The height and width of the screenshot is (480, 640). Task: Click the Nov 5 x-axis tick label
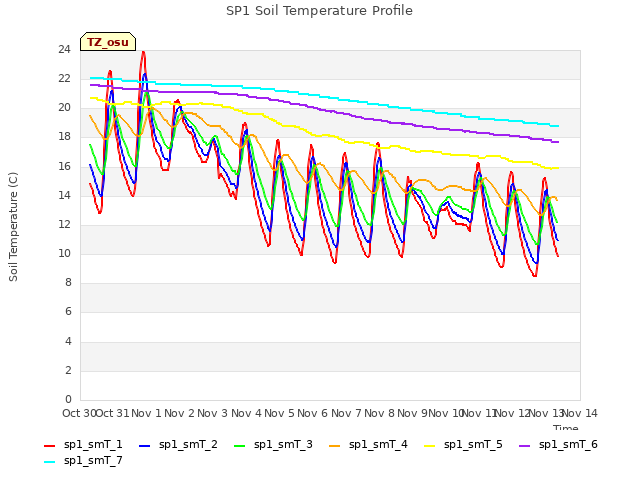click(280, 413)
